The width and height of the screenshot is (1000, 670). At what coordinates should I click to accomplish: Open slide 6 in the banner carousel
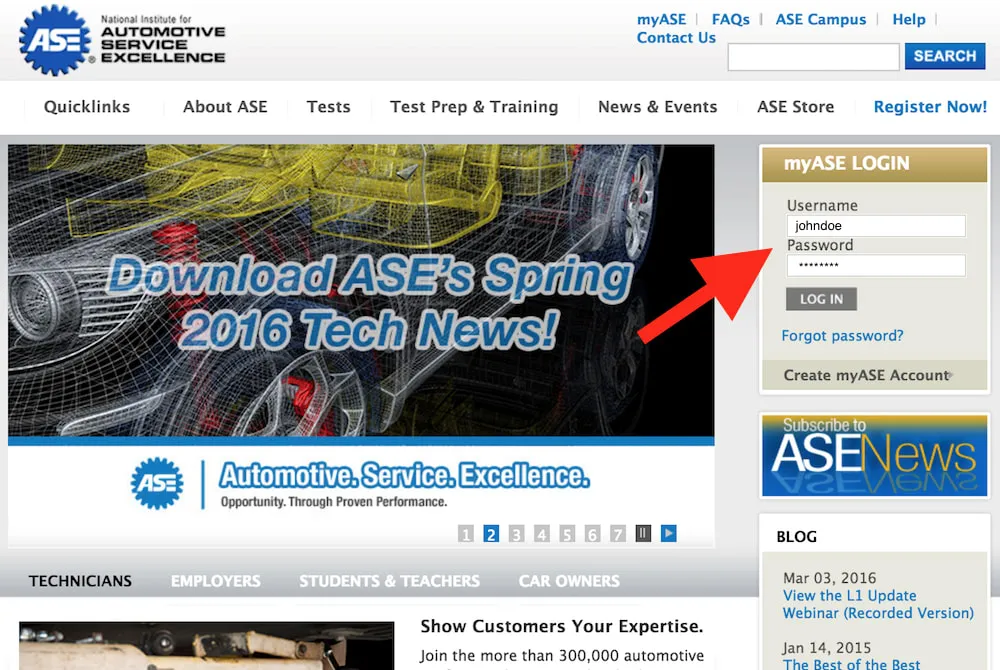(592, 534)
